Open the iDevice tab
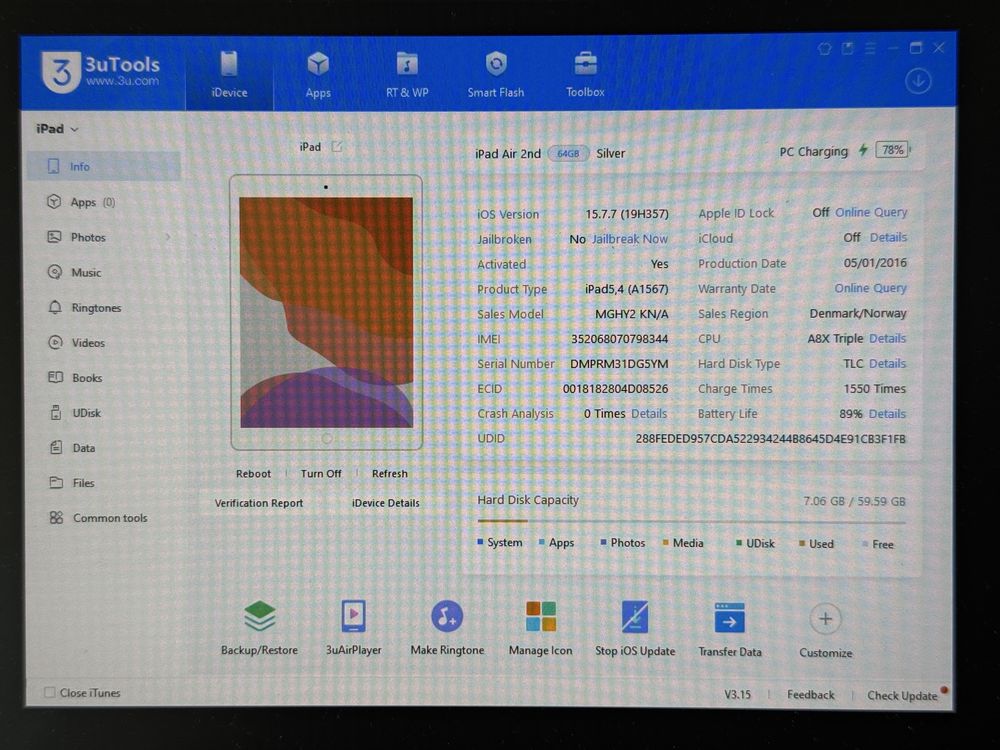 [229, 75]
